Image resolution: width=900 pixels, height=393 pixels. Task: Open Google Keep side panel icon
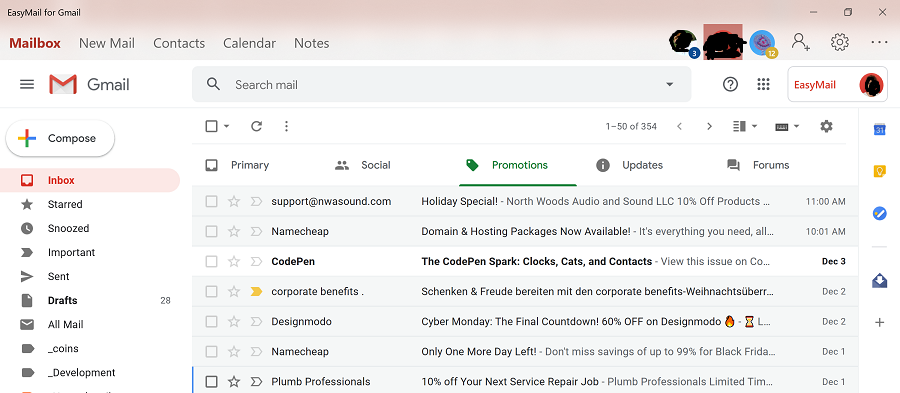(x=879, y=171)
